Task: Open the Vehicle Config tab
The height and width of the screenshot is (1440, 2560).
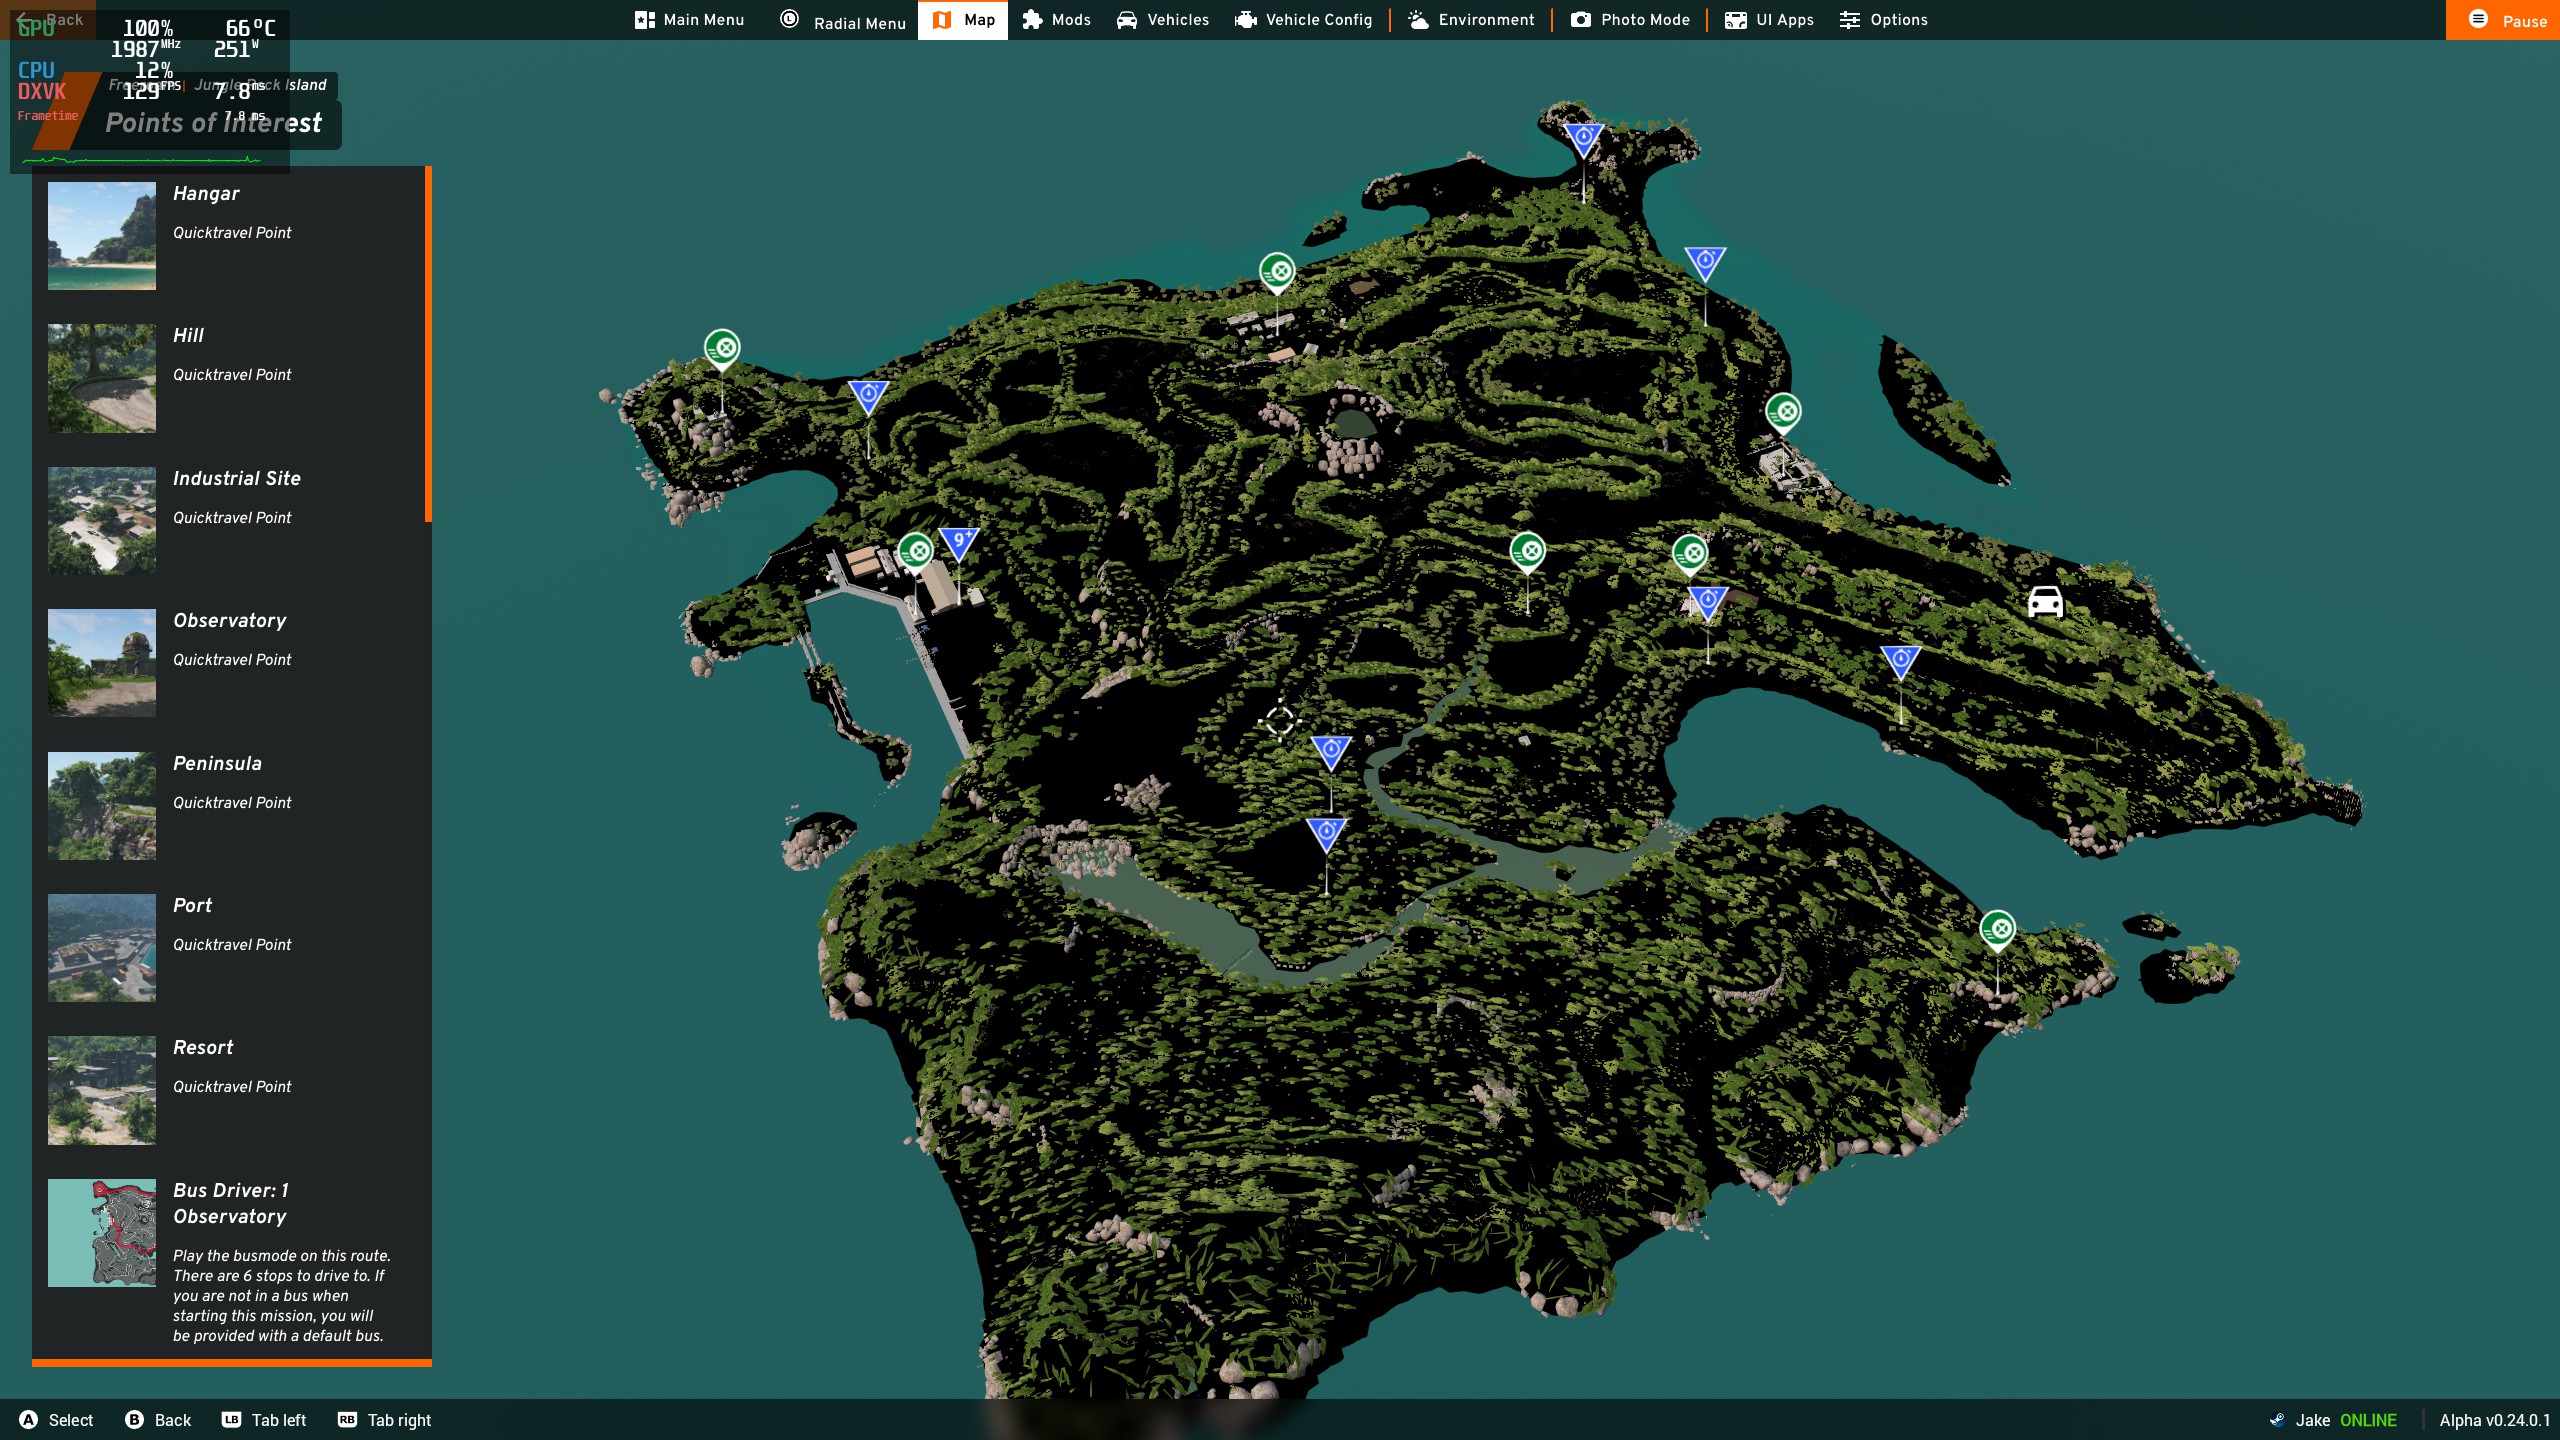Action: click(x=1303, y=20)
